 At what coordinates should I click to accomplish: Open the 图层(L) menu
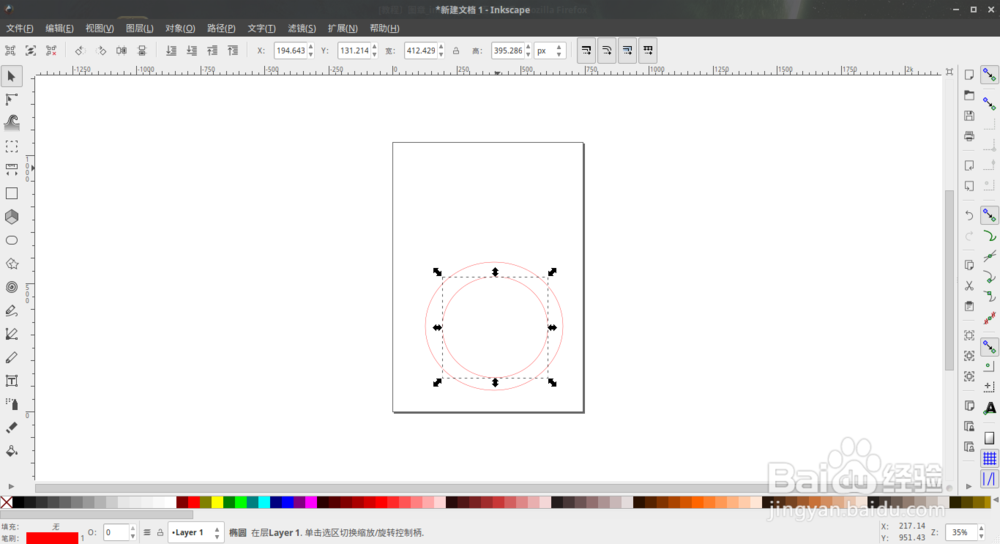140,28
